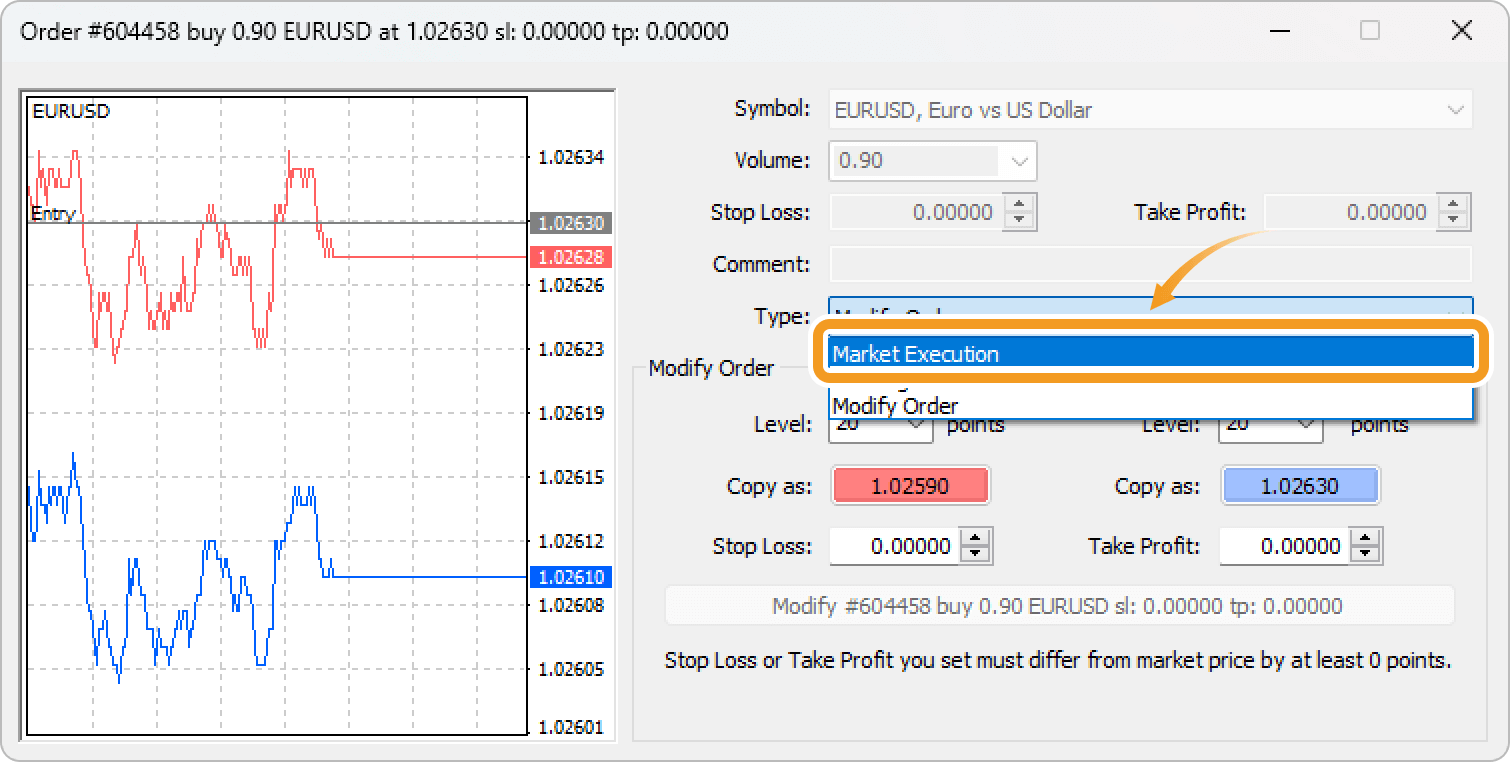Decrease the Modify Order Stop Loss value

(x=976, y=555)
